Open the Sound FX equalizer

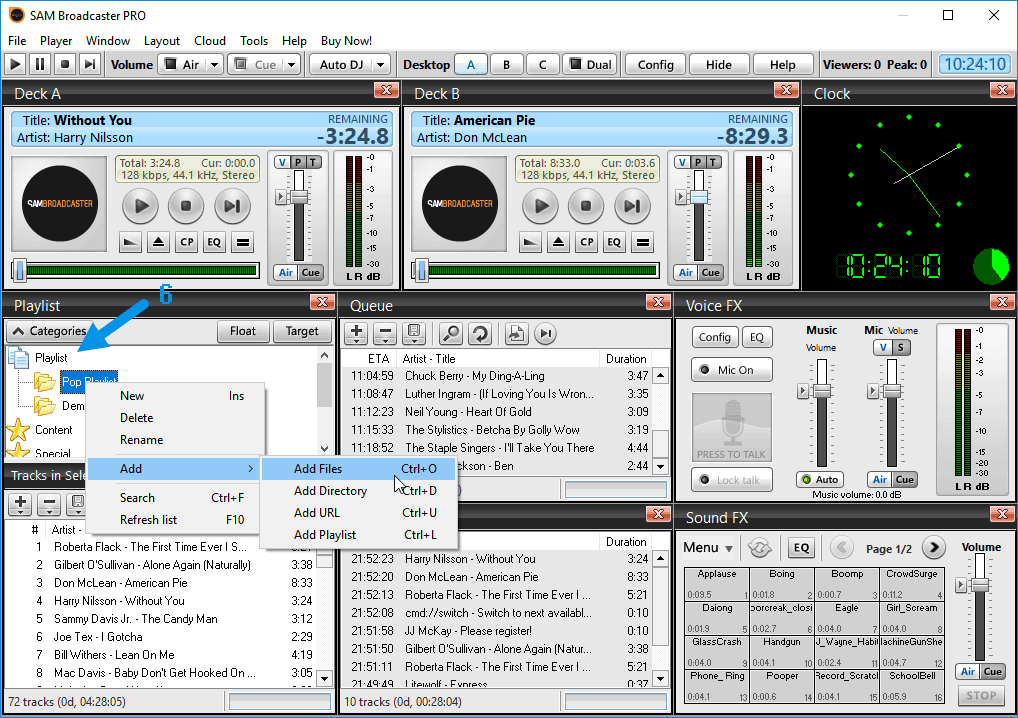coord(801,547)
